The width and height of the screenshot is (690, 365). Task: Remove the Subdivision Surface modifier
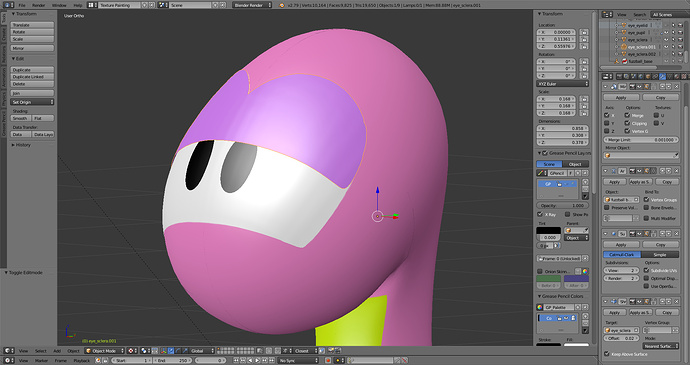tap(677, 233)
